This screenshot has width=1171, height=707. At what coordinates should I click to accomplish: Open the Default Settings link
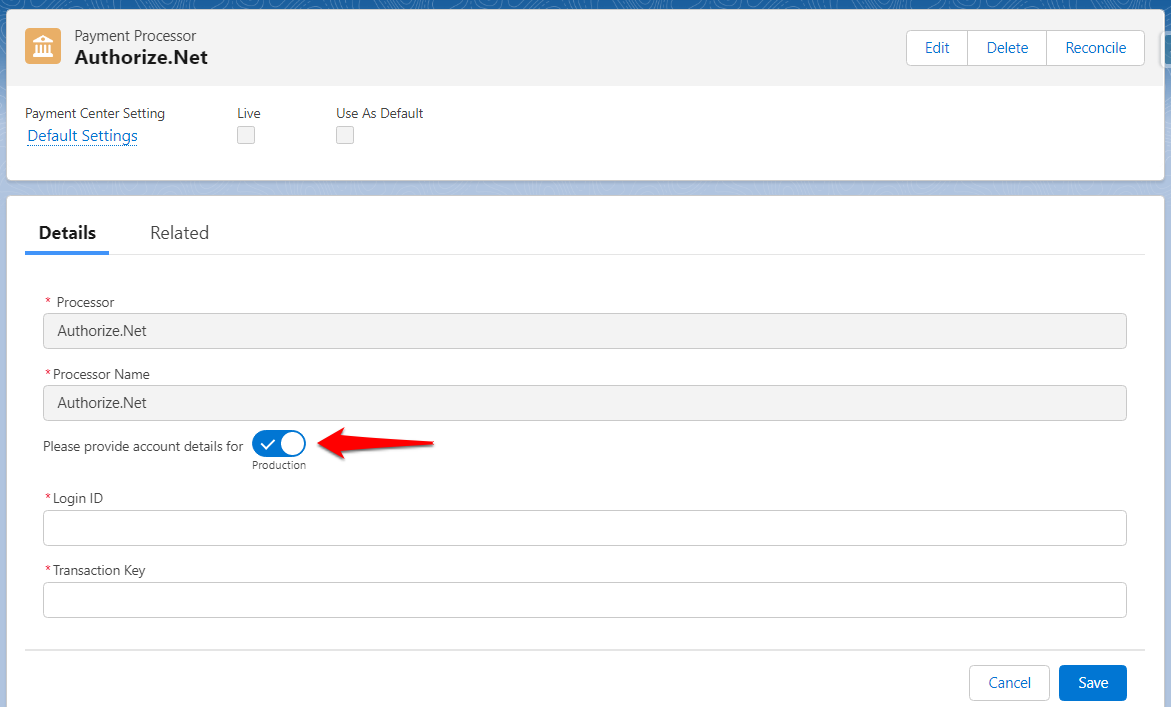(82, 136)
